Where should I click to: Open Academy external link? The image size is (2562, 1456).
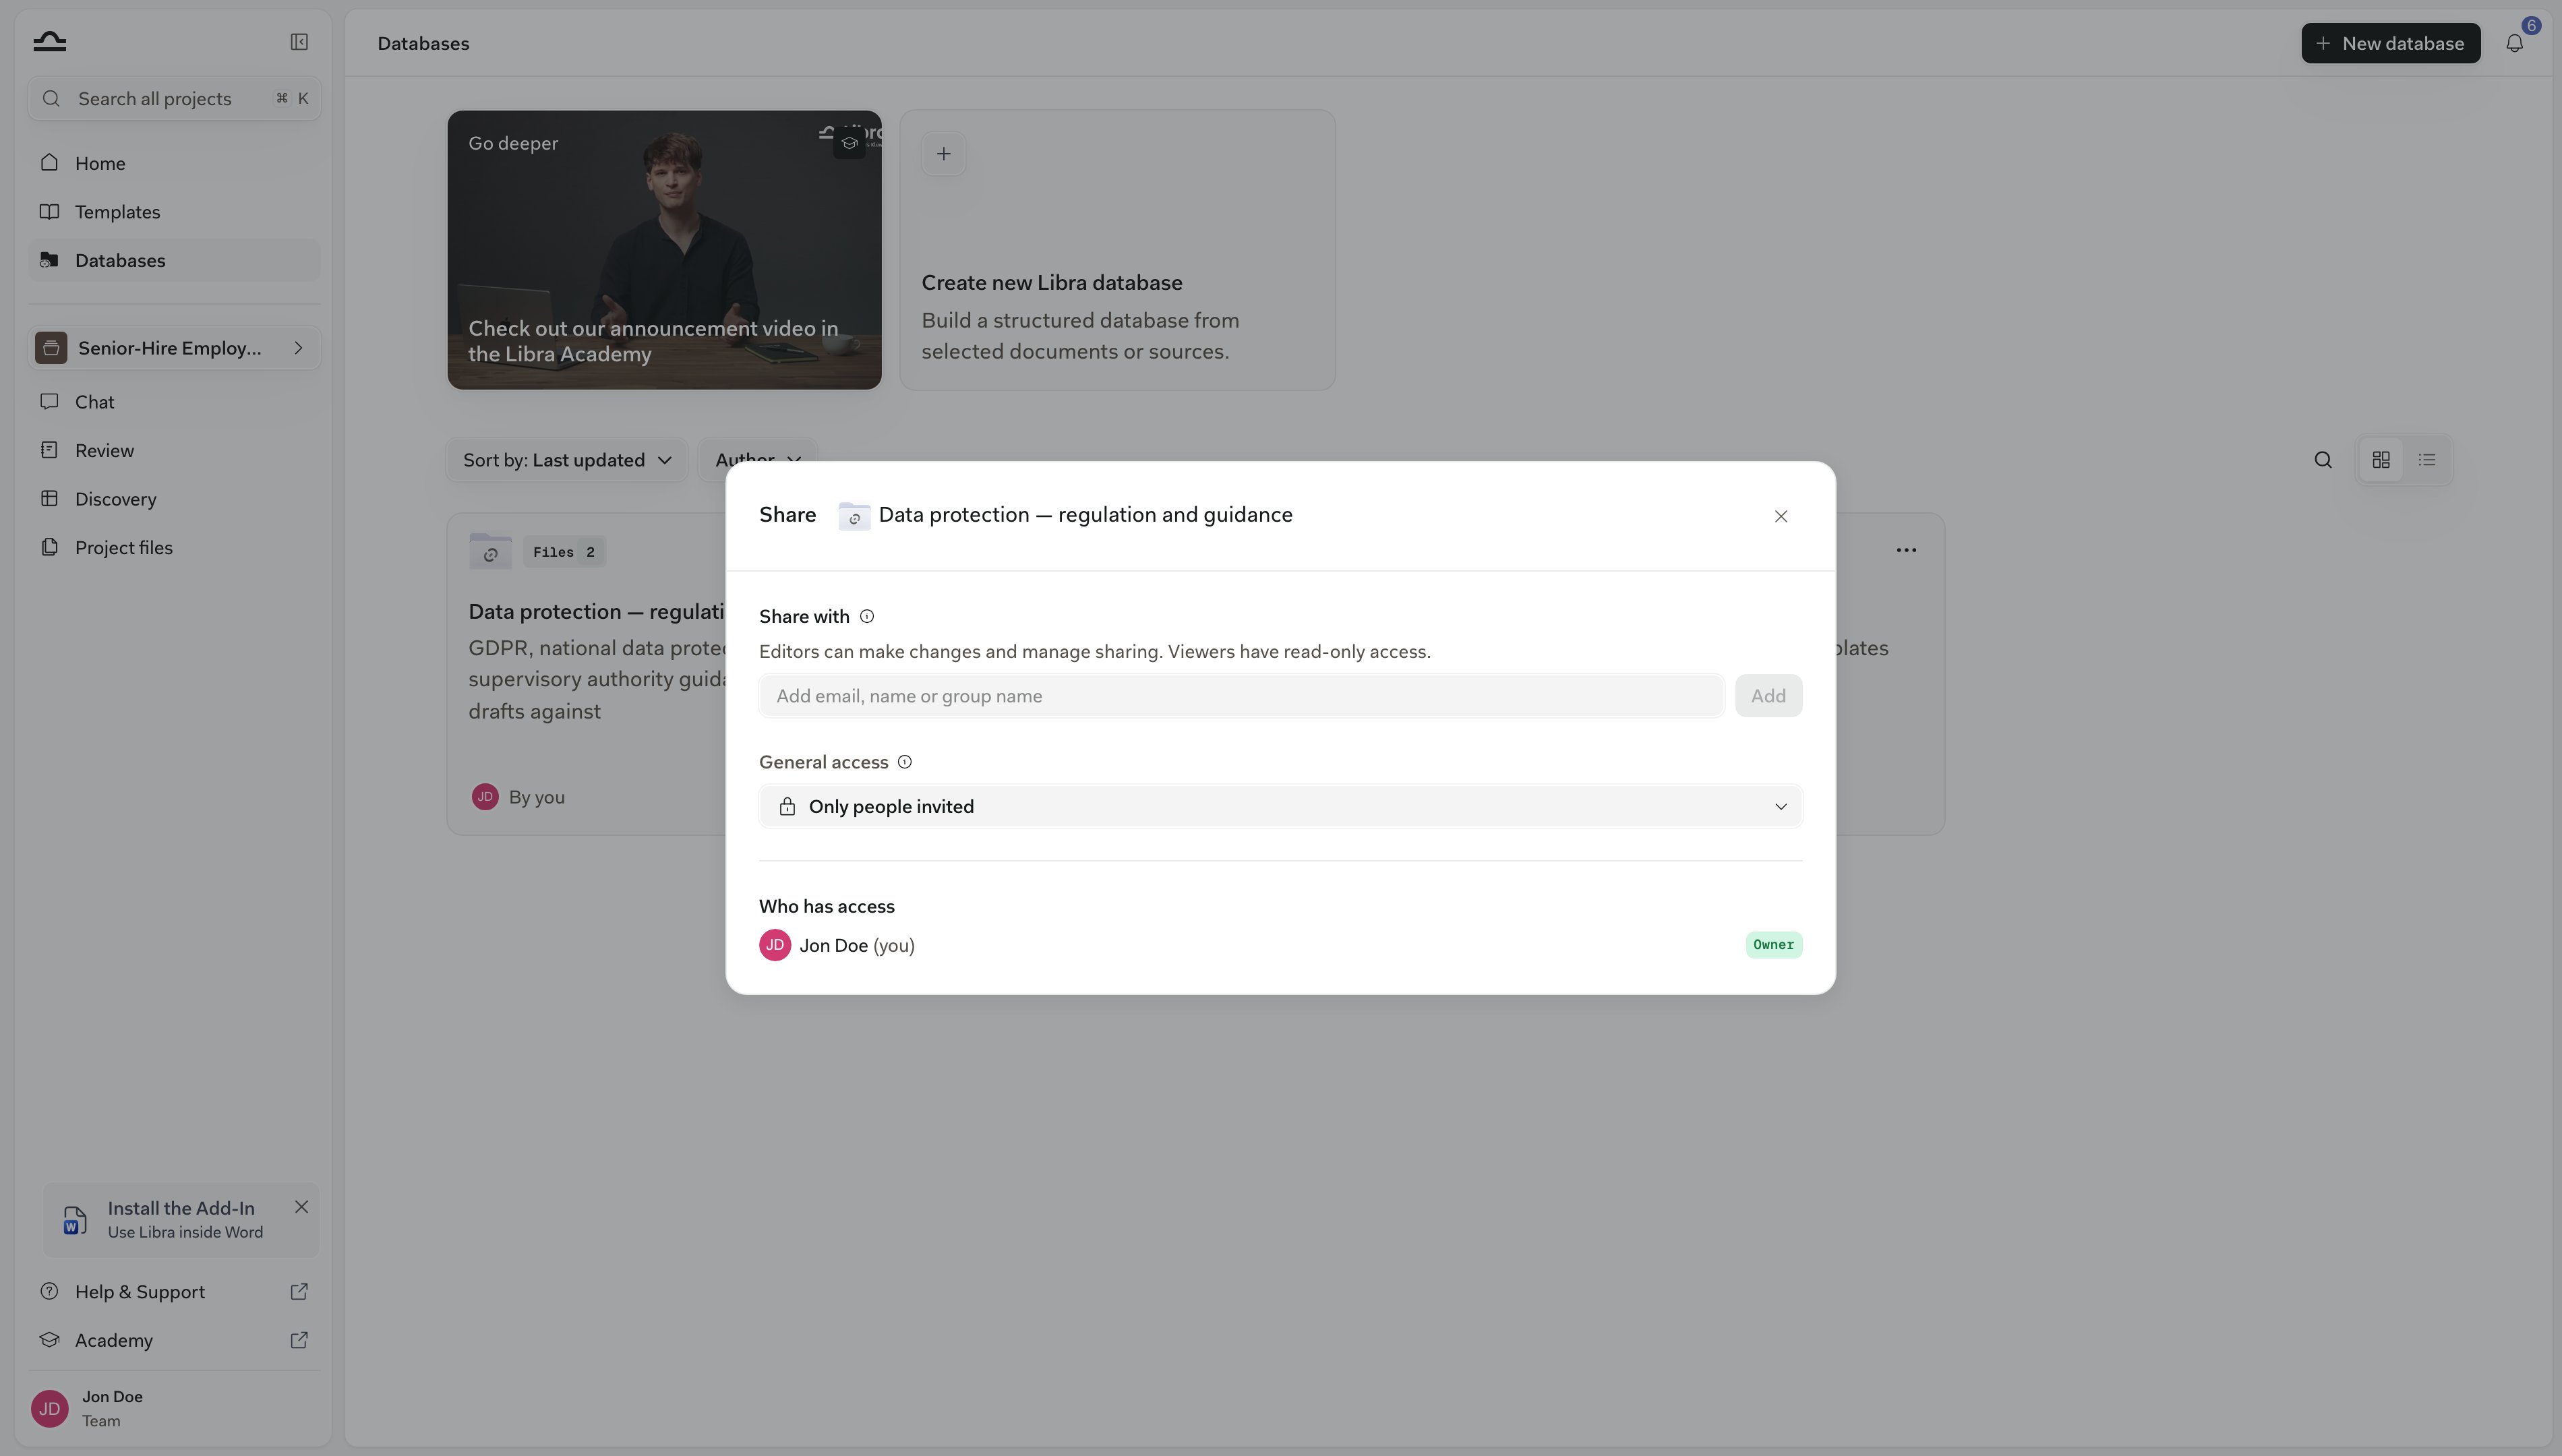pyautogui.click(x=174, y=1340)
